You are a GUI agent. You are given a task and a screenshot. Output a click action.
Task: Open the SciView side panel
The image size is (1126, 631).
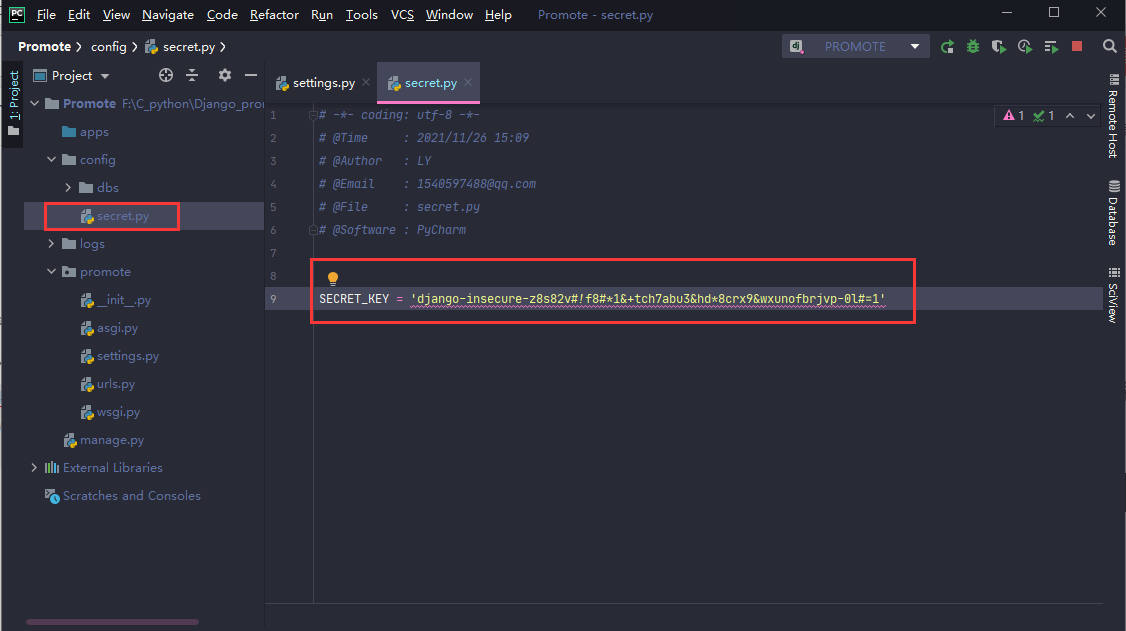coord(1113,294)
